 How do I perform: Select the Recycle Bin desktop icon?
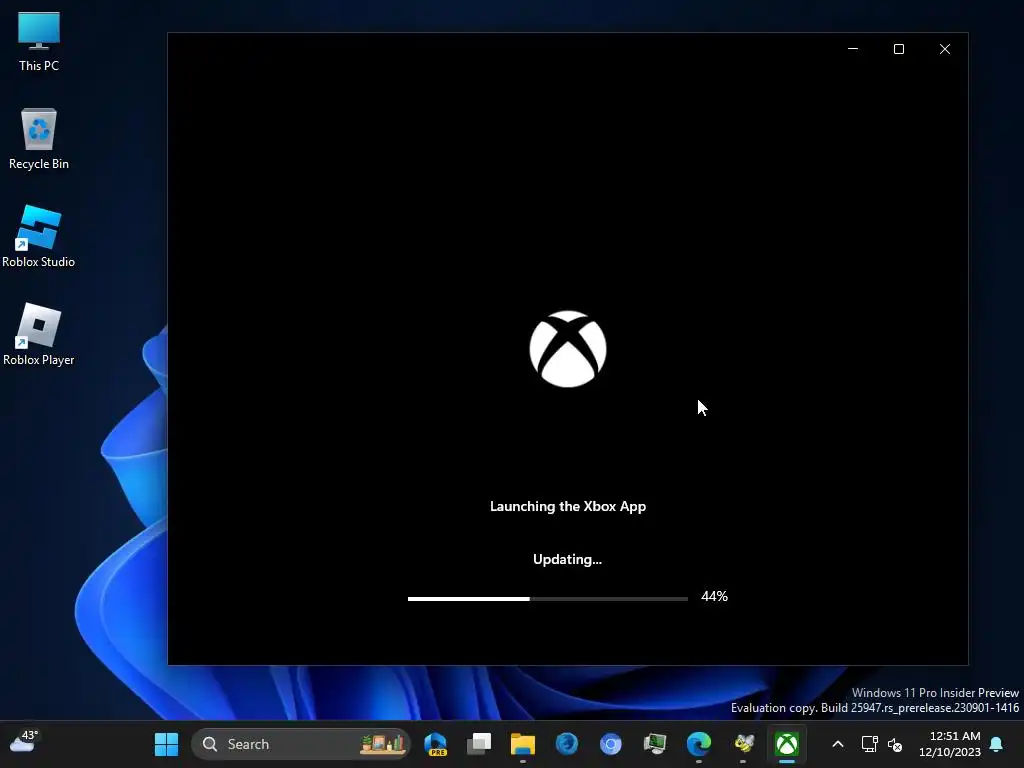click(x=39, y=139)
